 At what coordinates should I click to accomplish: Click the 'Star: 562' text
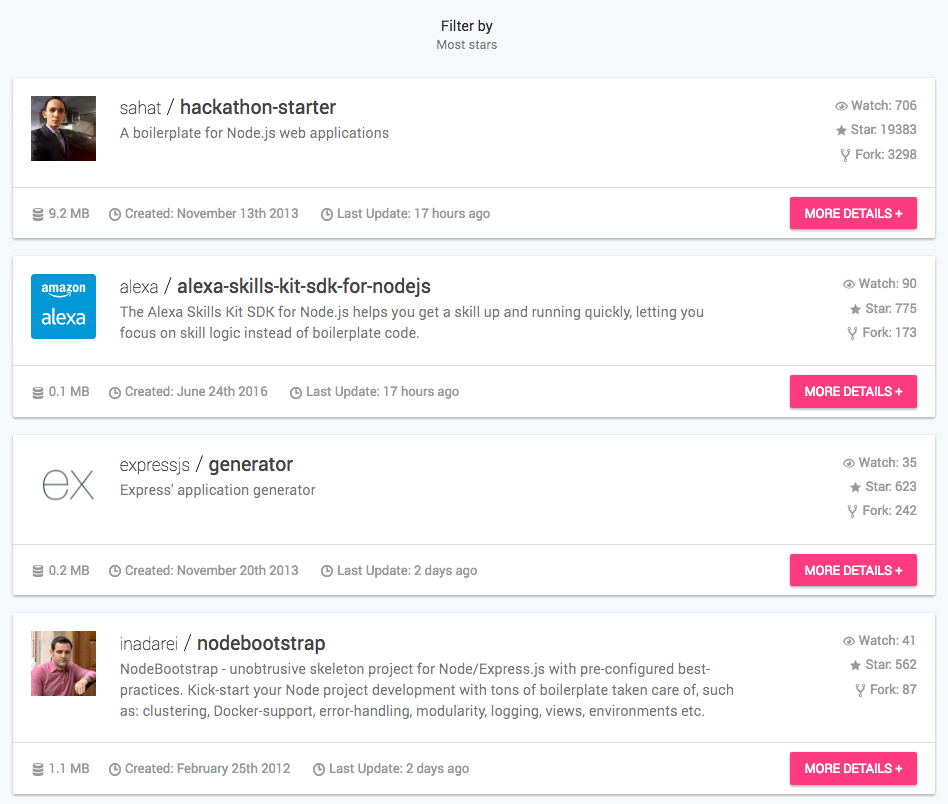[x=891, y=665]
